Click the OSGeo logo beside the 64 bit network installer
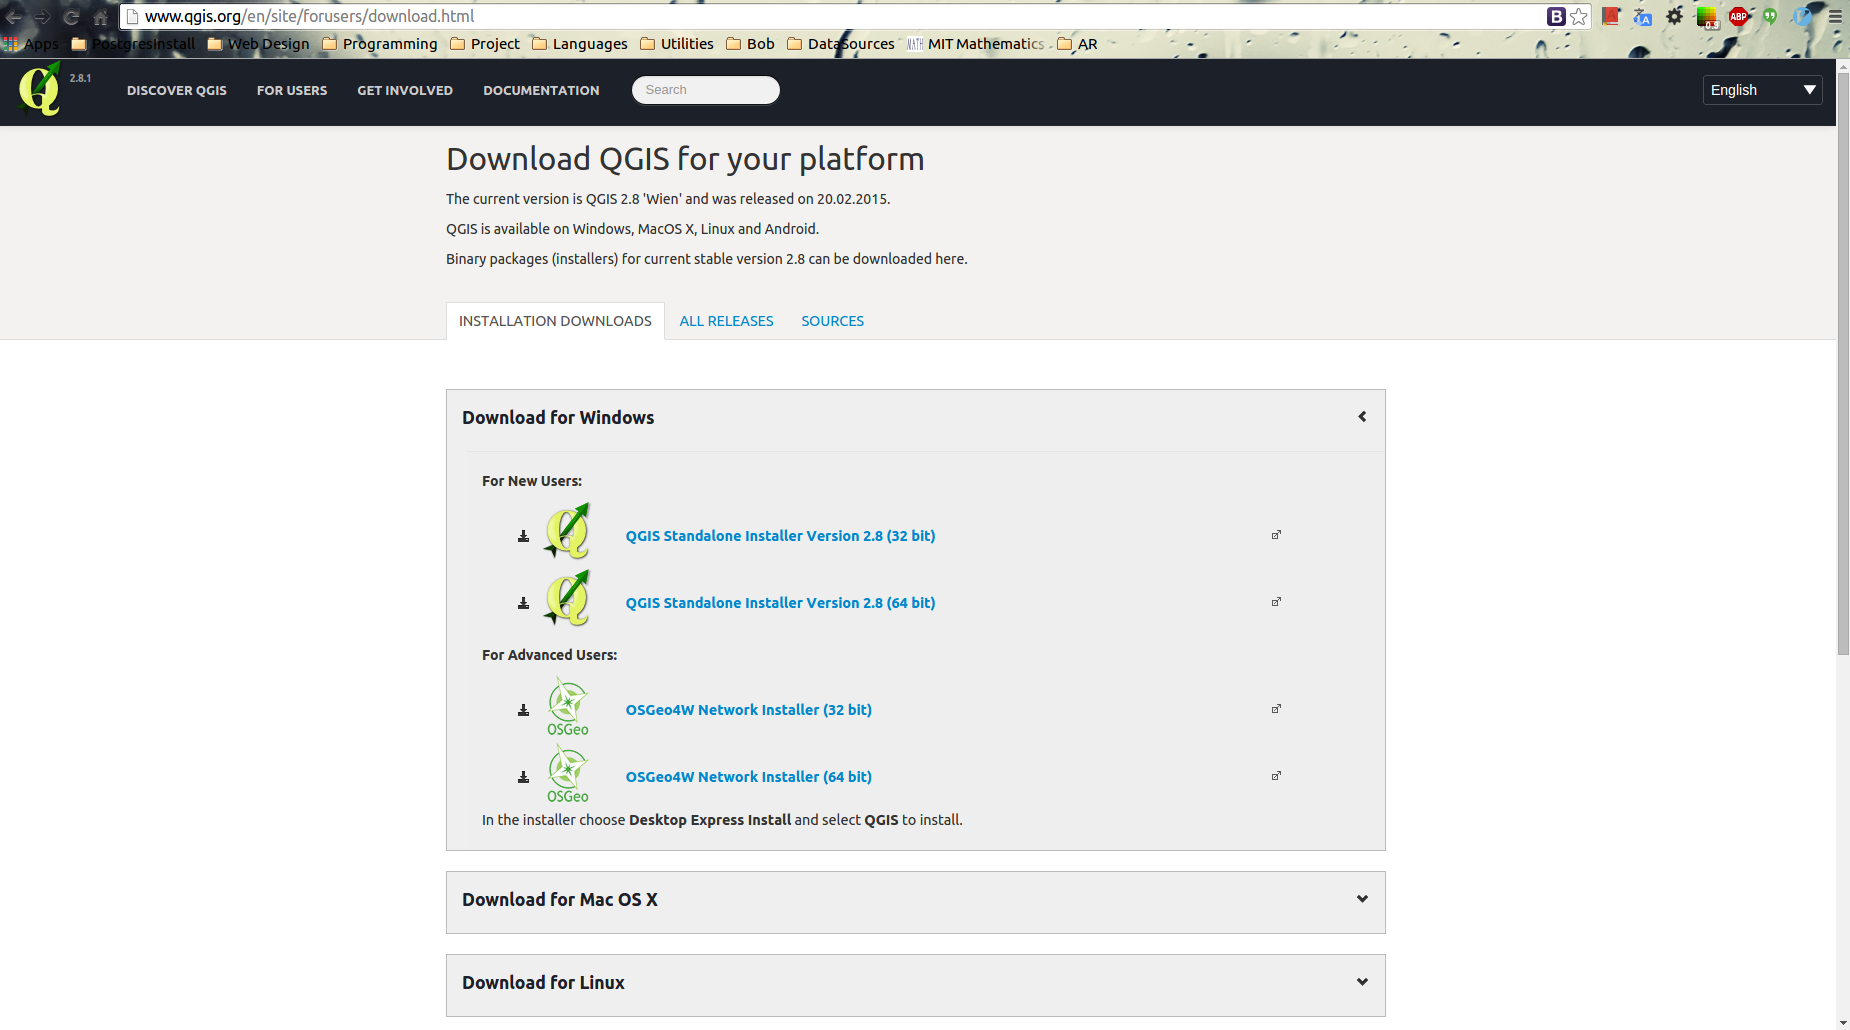This screenshot has width=1850, height=1030. [568, 774]
